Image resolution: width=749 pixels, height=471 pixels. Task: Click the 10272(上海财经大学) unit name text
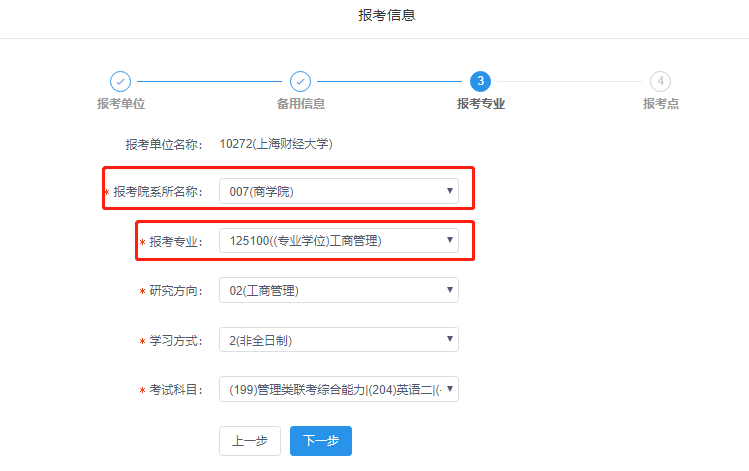(276, 144)
